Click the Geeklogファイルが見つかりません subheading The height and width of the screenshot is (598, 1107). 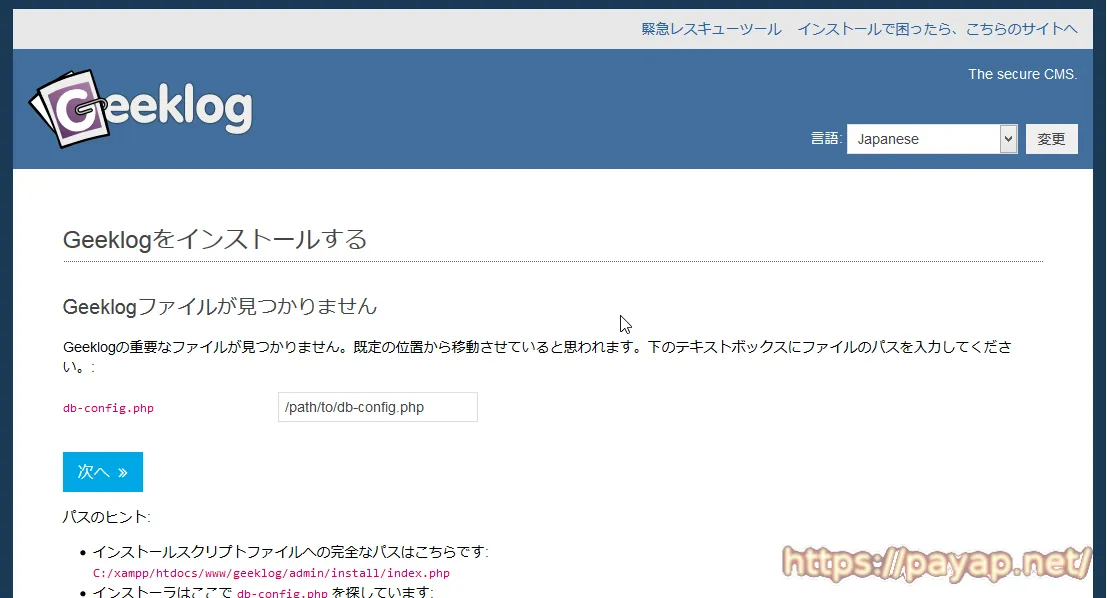219,306
